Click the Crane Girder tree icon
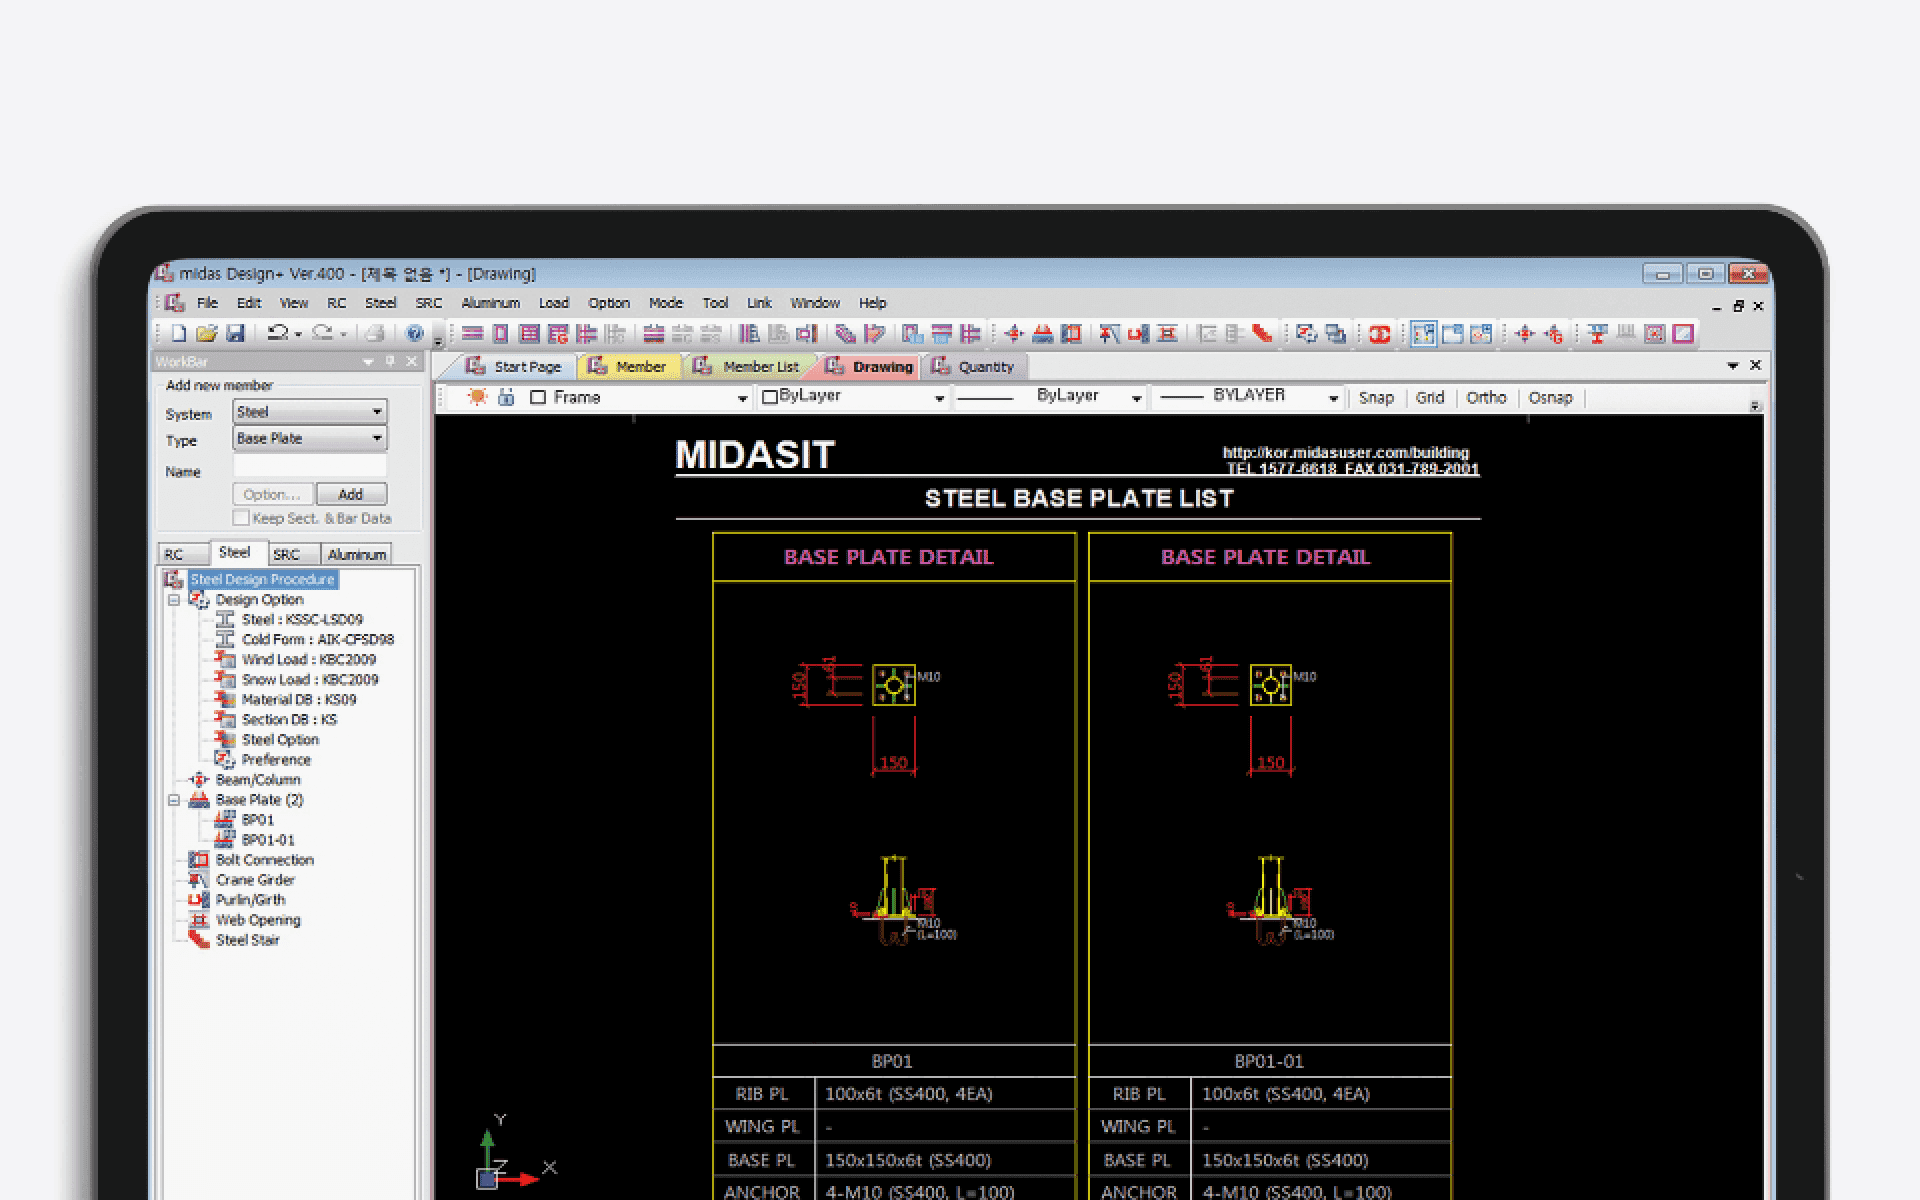 [199, 880]
